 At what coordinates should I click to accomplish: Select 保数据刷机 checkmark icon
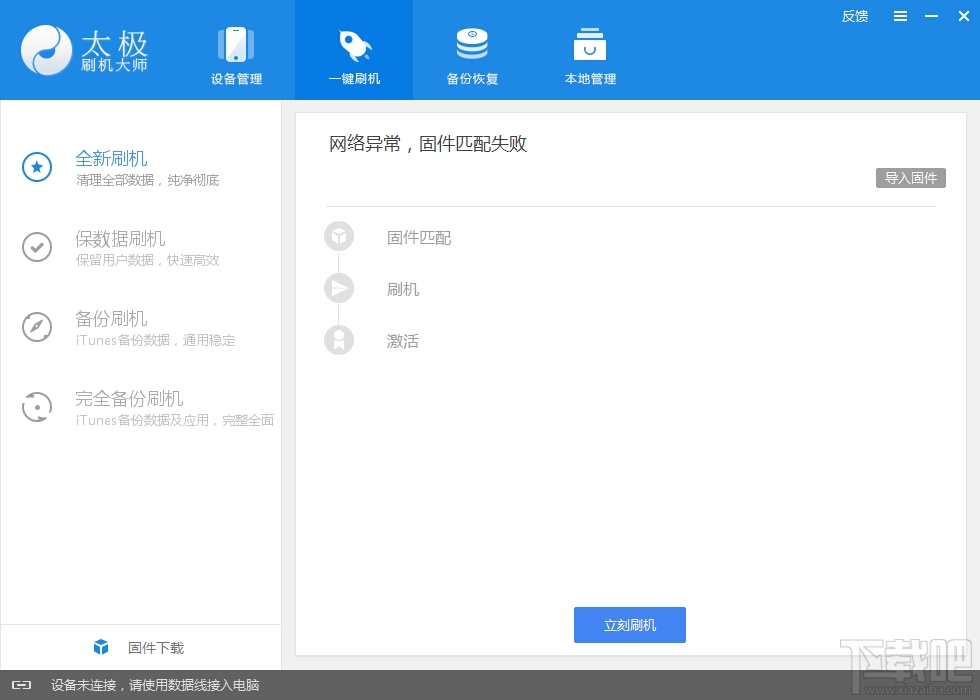point(37,247)
